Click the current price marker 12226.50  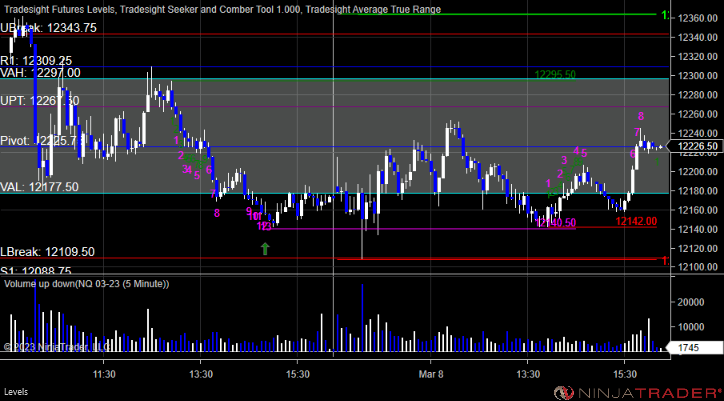[696, 146]
